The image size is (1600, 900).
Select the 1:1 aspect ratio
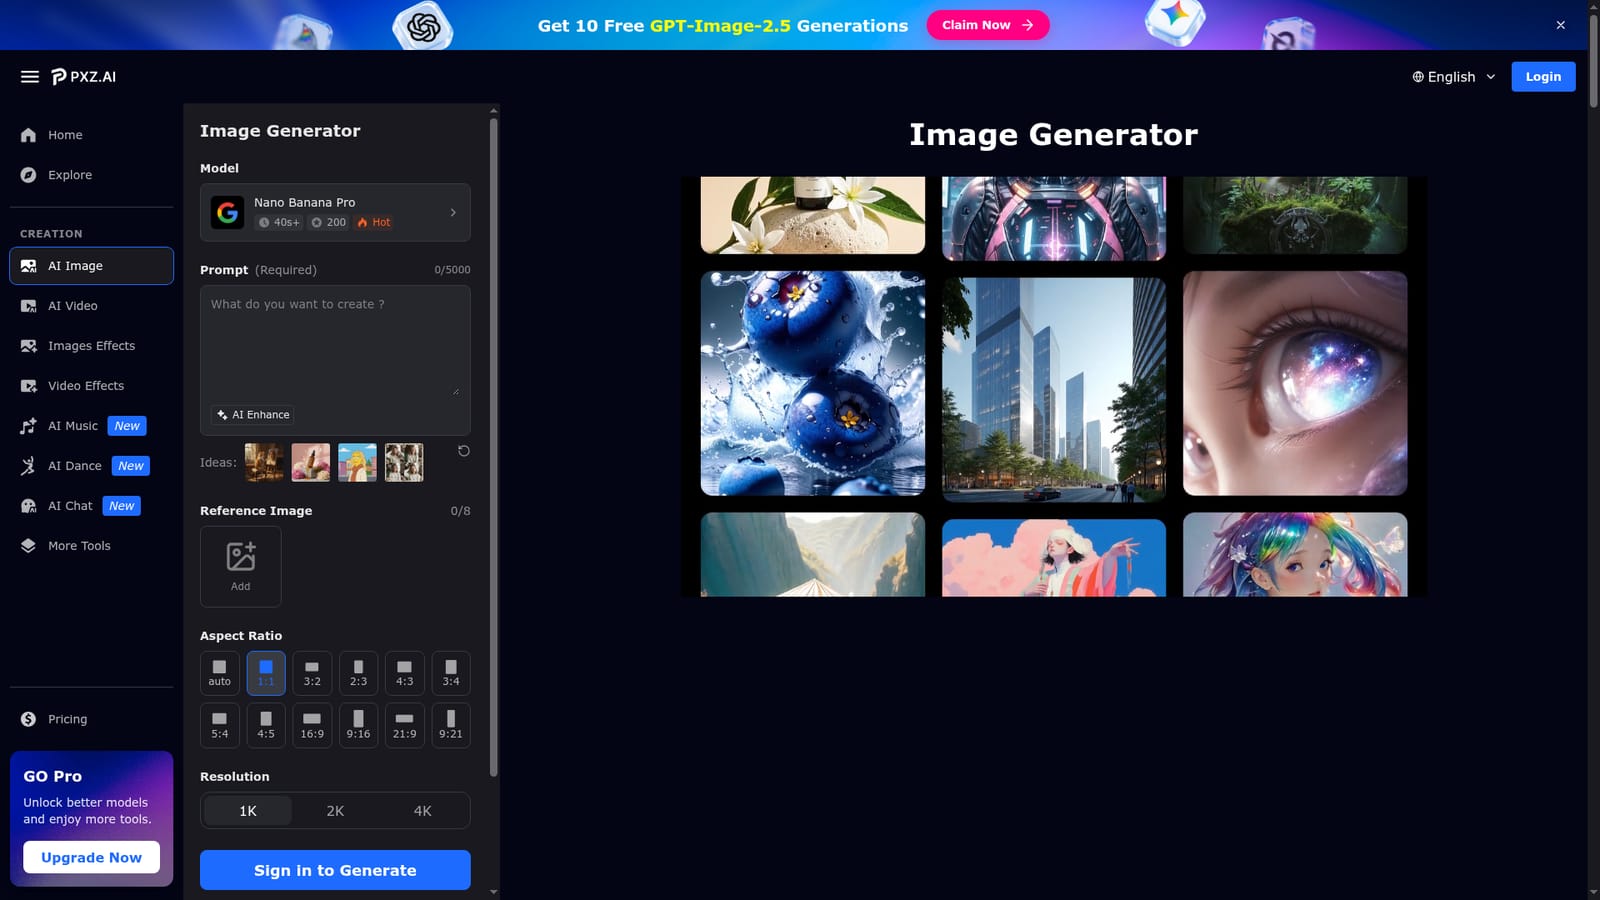point(266,673)
